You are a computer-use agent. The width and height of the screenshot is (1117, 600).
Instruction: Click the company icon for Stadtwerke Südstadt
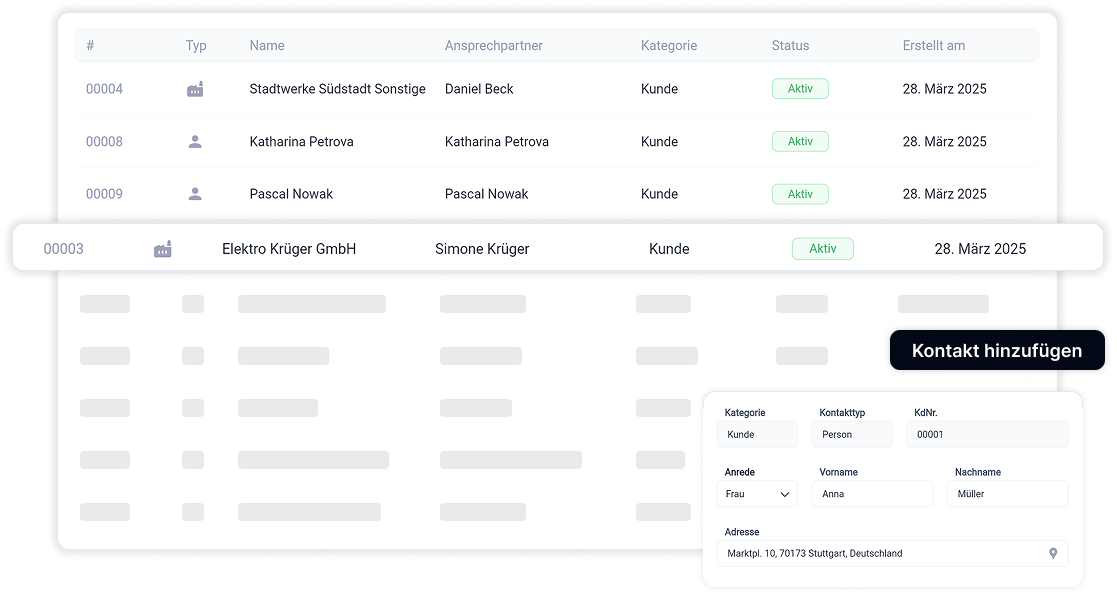[195, 89]
